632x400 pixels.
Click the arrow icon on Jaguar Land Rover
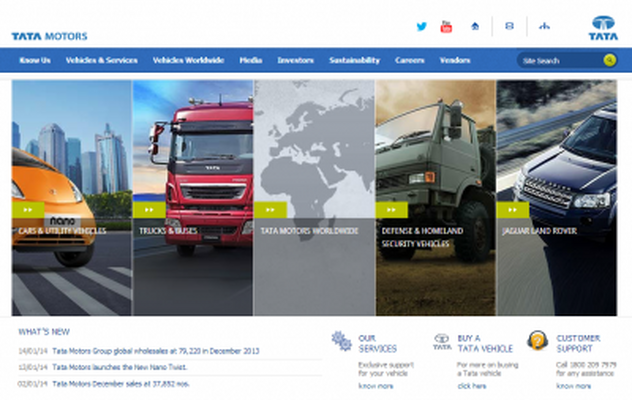tap(513, 210)
